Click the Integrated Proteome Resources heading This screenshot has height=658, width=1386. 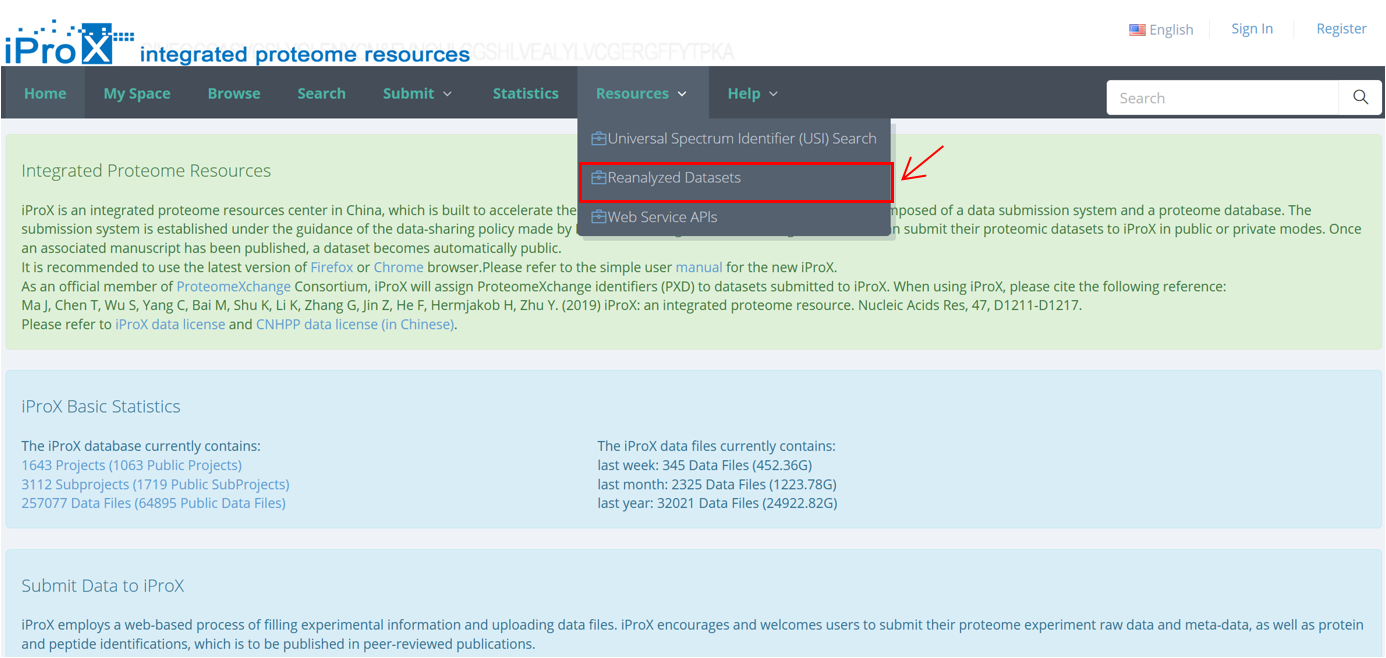click(146, 171)
